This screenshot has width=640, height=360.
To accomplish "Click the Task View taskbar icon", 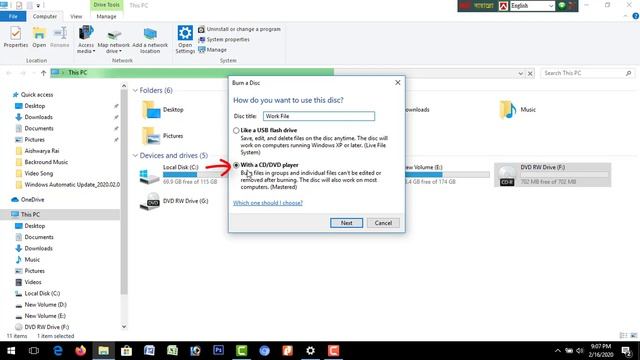I will [34, 351].
